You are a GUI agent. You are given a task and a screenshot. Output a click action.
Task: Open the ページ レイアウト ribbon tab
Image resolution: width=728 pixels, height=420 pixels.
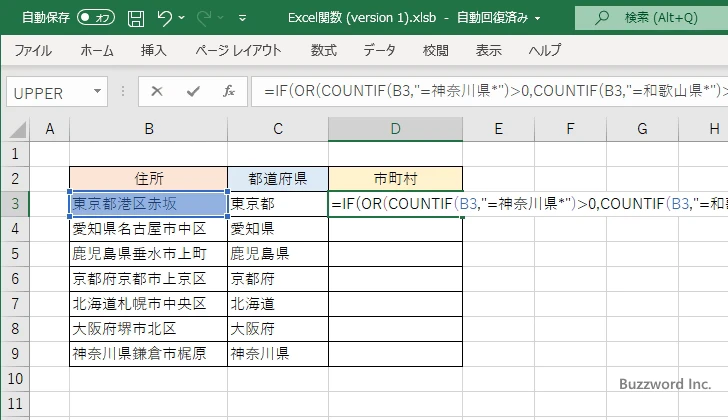238,50
